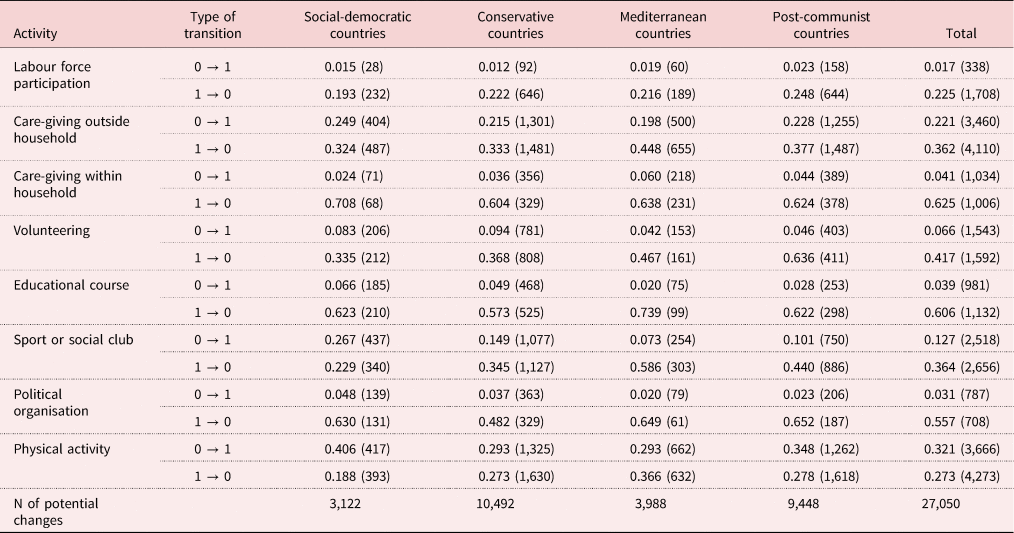Select the 'Conservative countries' column header
The image size is (1014, 533).
510,25
